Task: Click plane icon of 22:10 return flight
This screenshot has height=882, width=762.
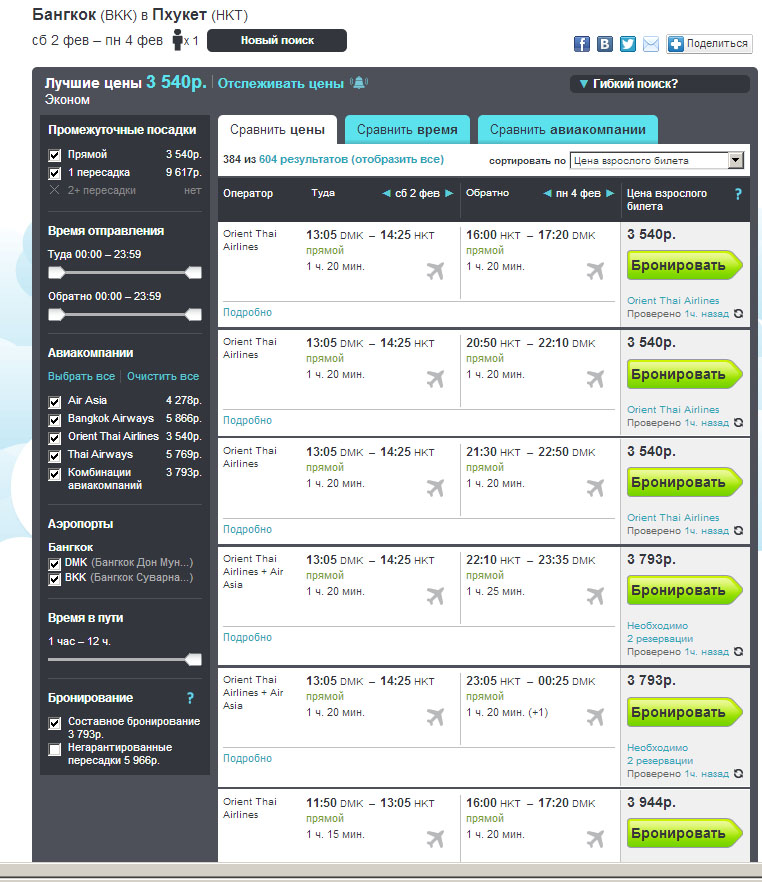Action: tap(595, 596)
